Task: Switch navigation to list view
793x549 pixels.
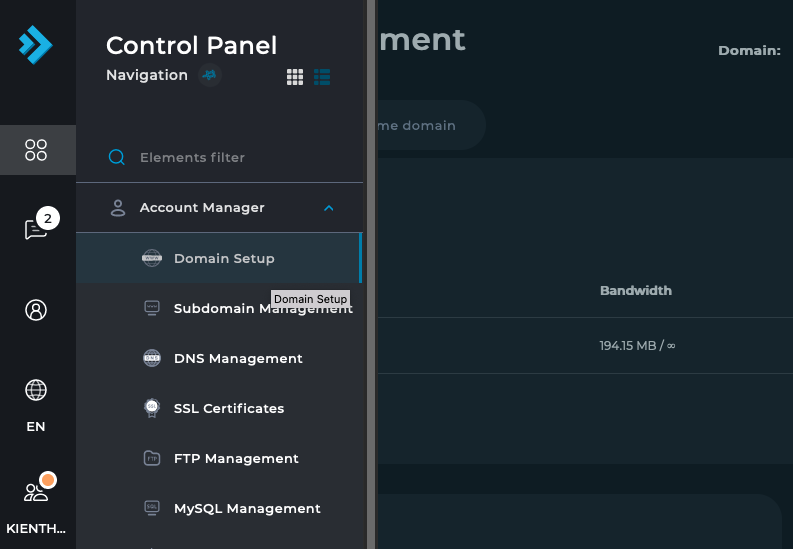Action: click(322, 77)
